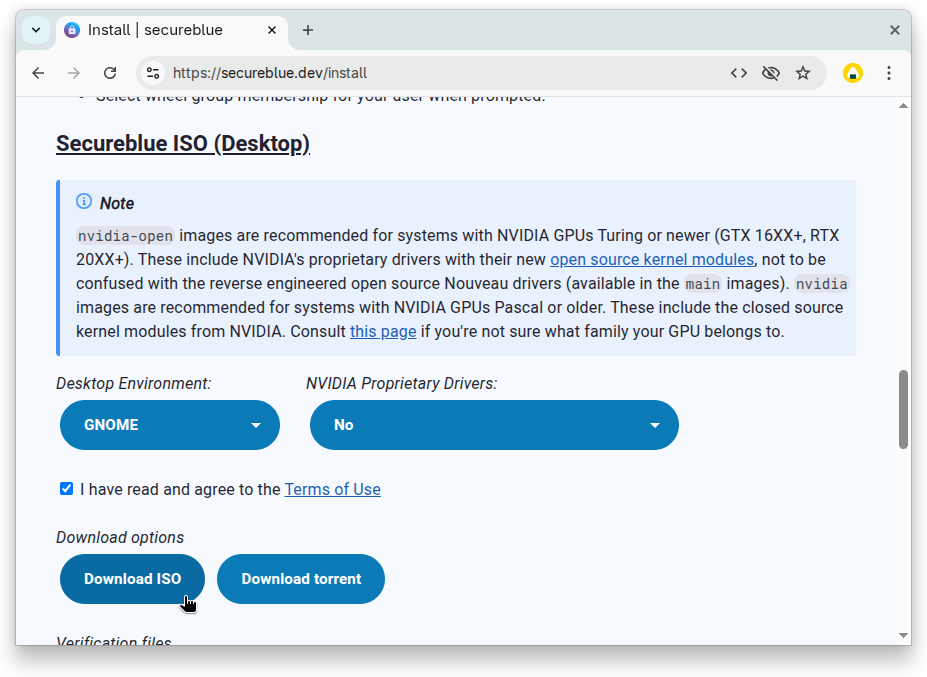
Task: Open the browser three-dot menu
Action: [889, 73]
